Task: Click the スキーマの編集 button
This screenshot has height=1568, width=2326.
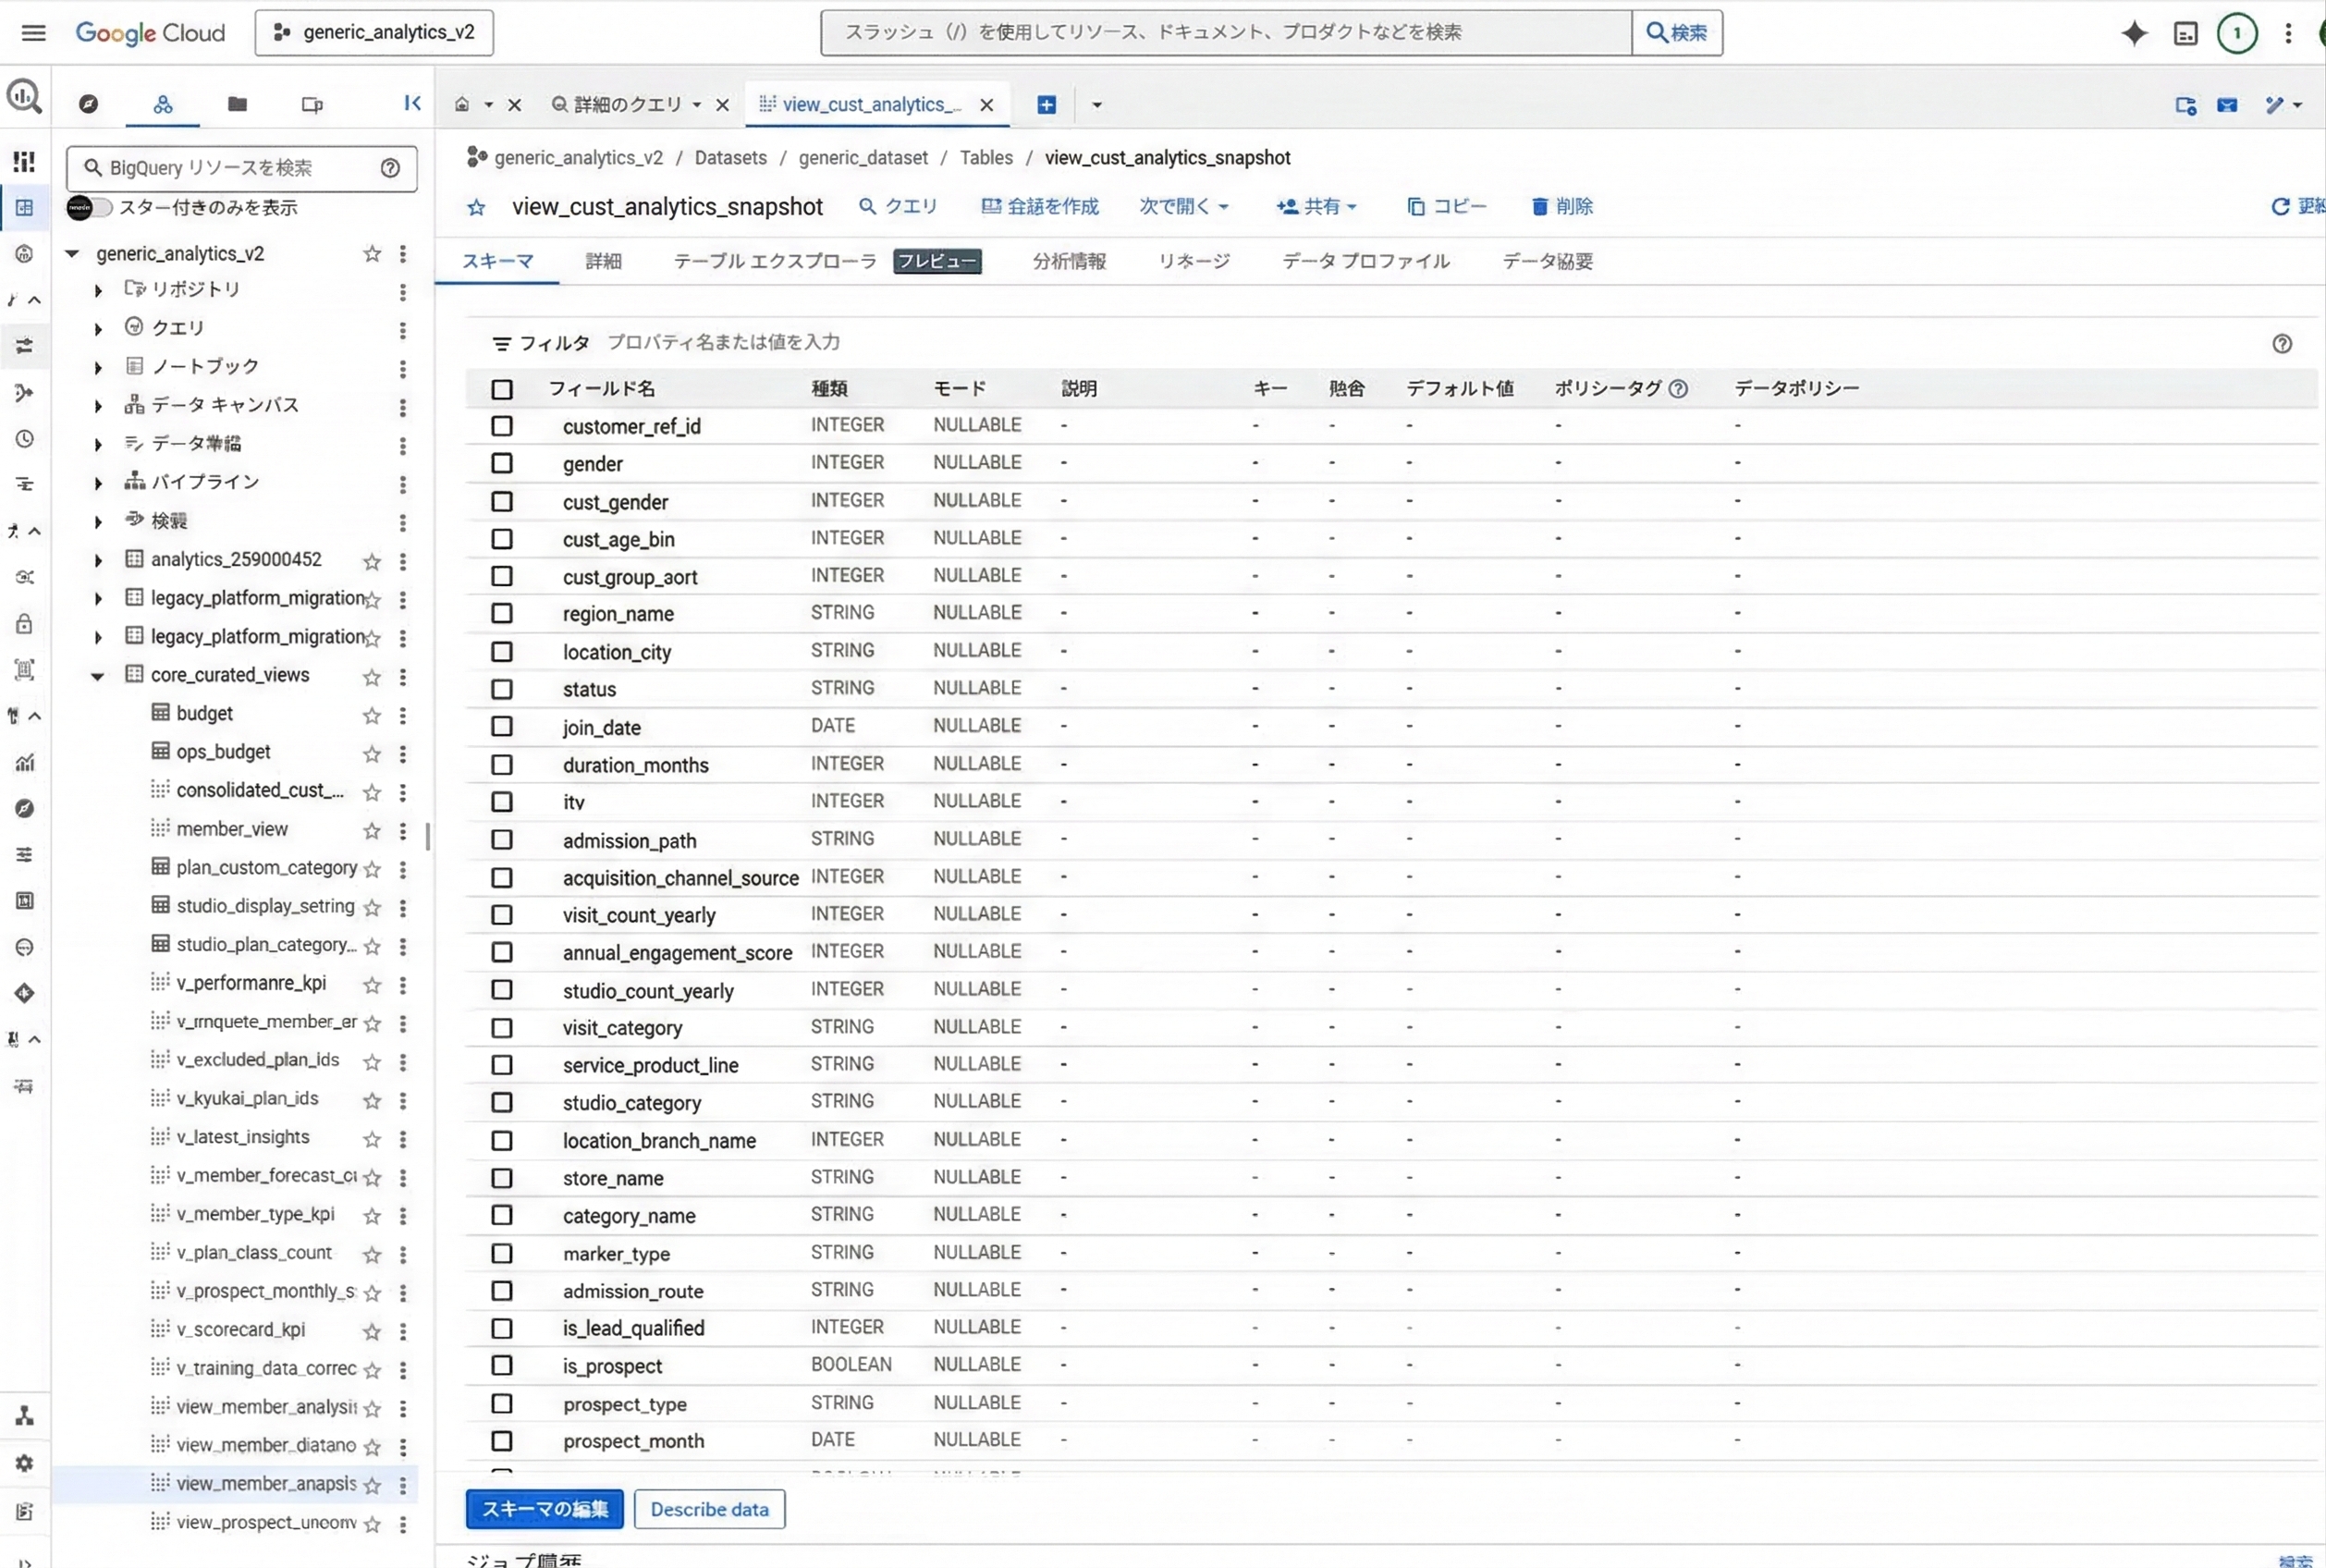Action: pyautogui.click(x=545, y=1509)
